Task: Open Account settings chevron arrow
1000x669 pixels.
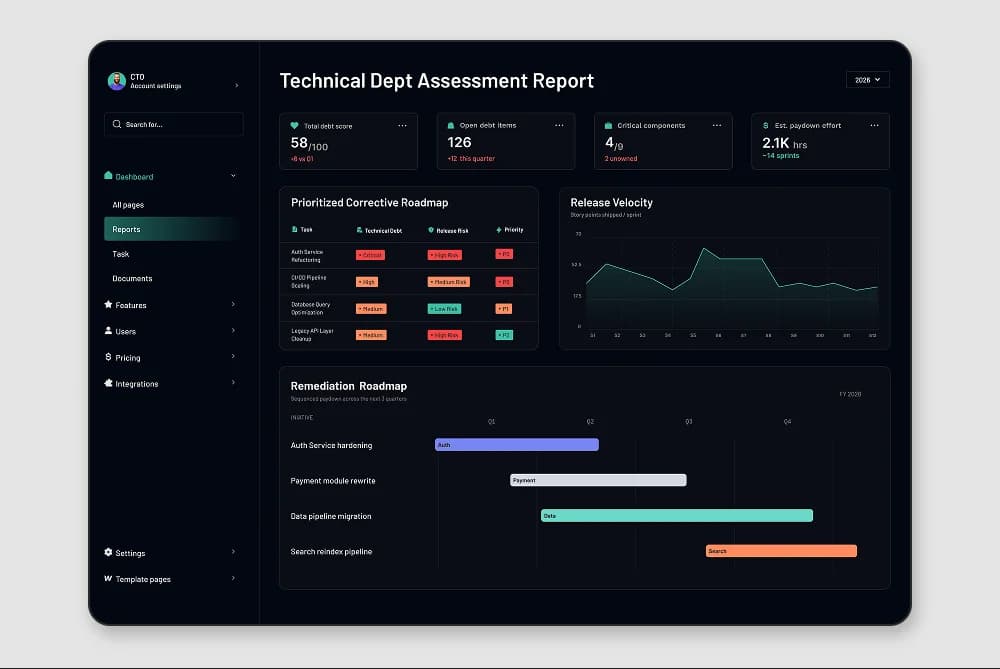Action: [x=237, y=85]
